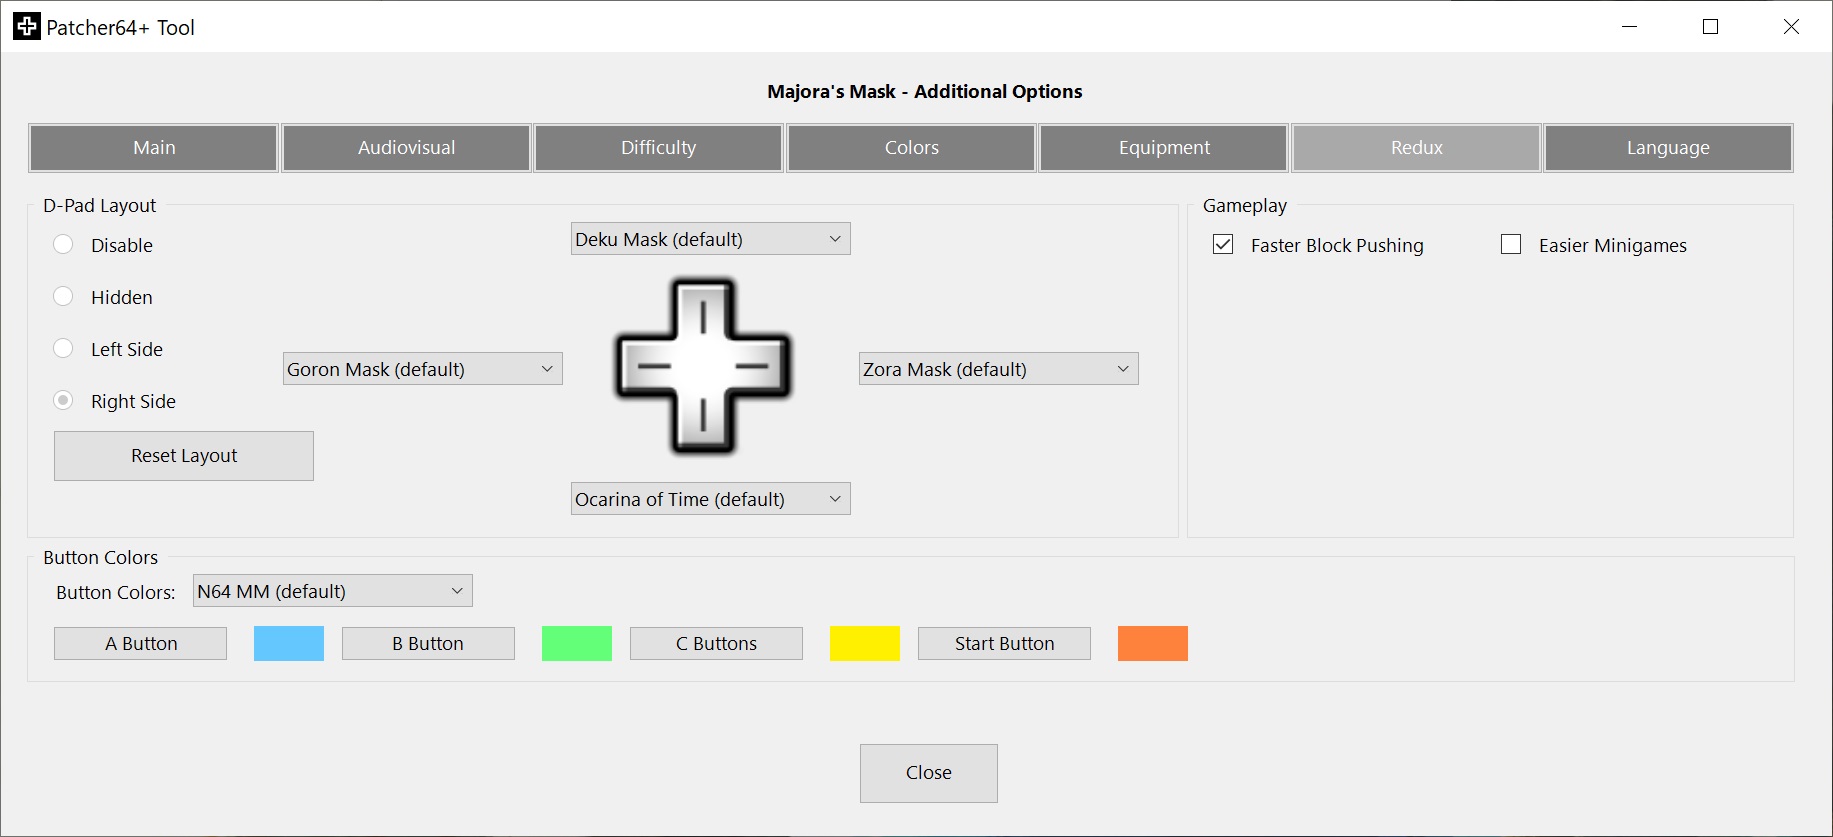Maximize the Patcher64+ Tool window
Viewport: 1833px width, 837px height.
coord(1710,27)
